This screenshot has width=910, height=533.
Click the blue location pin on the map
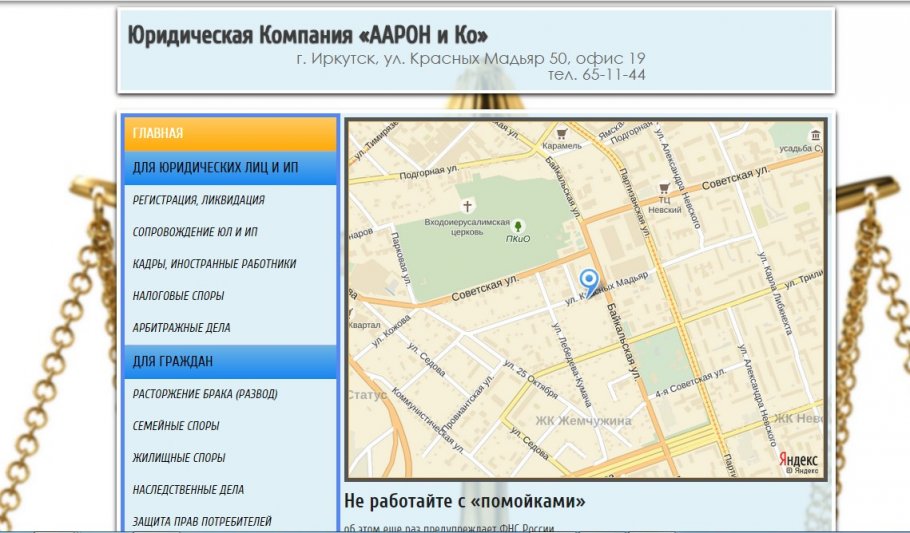coord(590,281)
